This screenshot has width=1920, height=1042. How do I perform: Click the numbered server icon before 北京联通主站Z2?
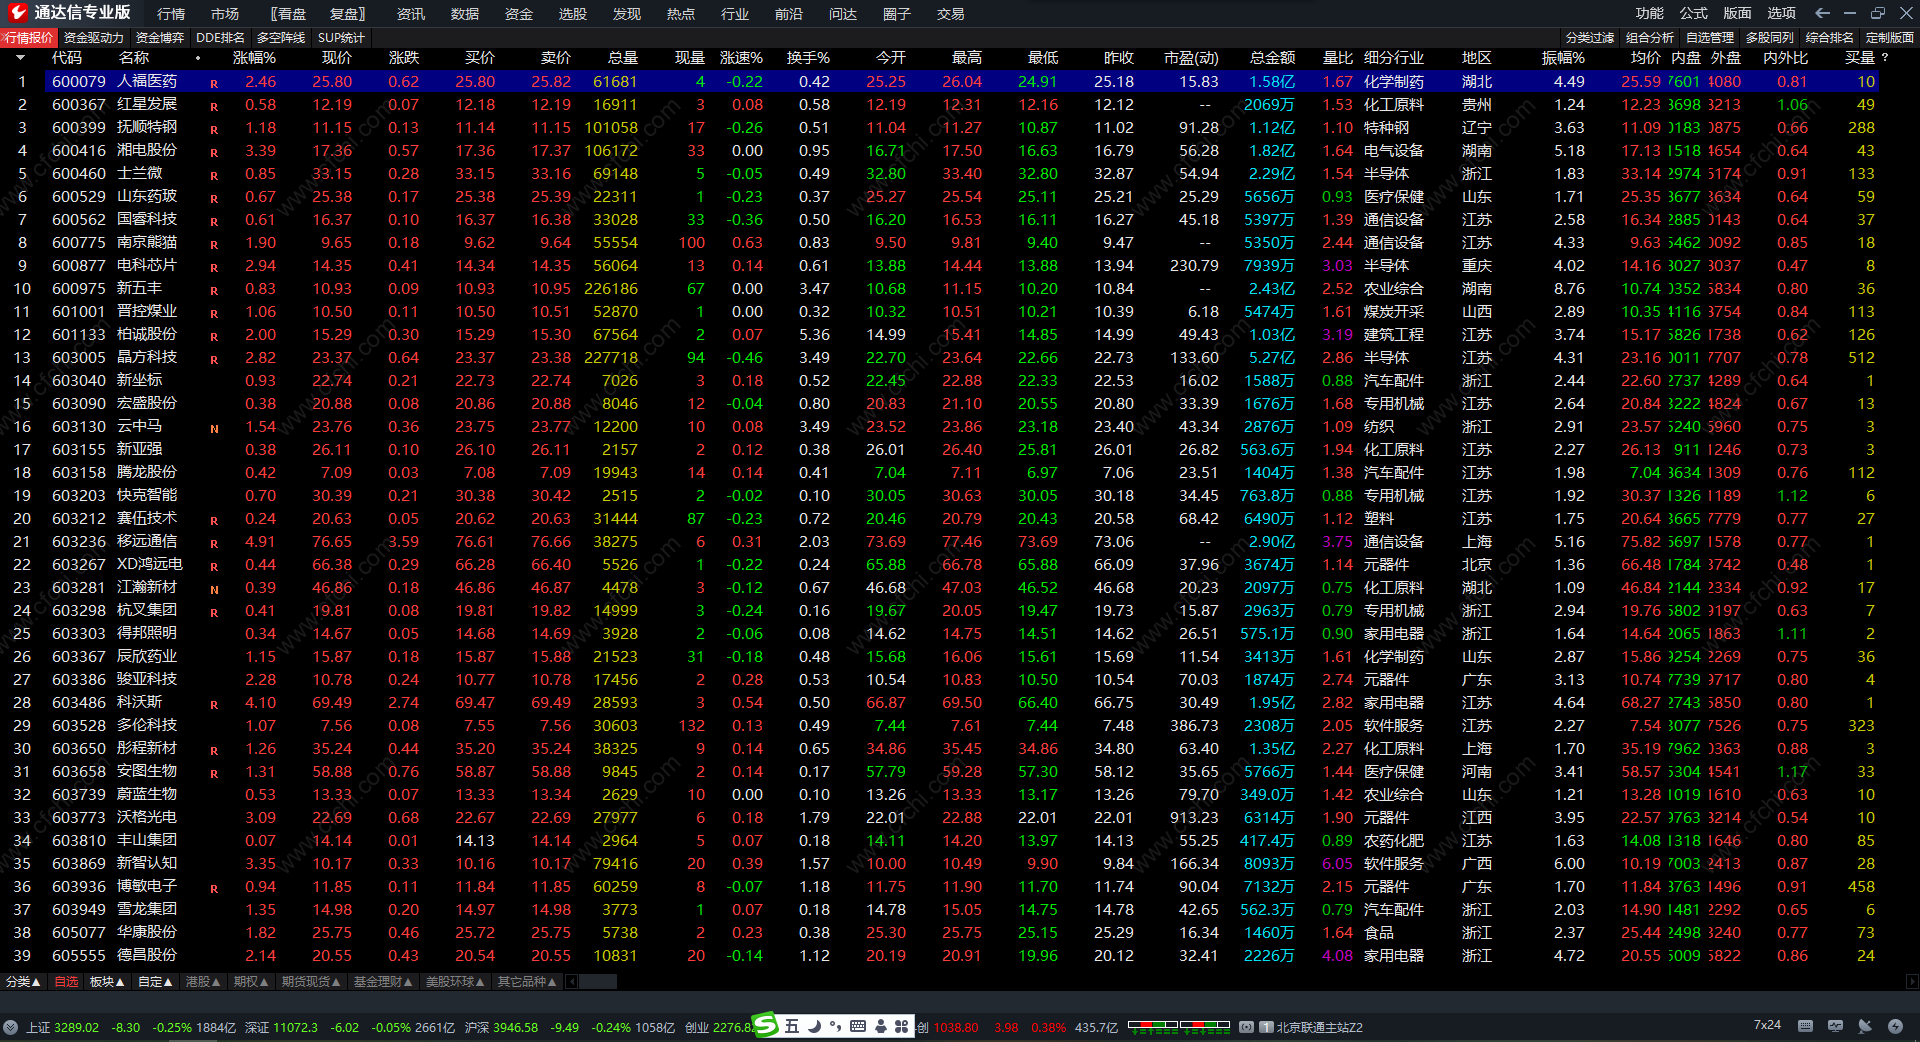pyautogui.click(x=1266, y=1027)
